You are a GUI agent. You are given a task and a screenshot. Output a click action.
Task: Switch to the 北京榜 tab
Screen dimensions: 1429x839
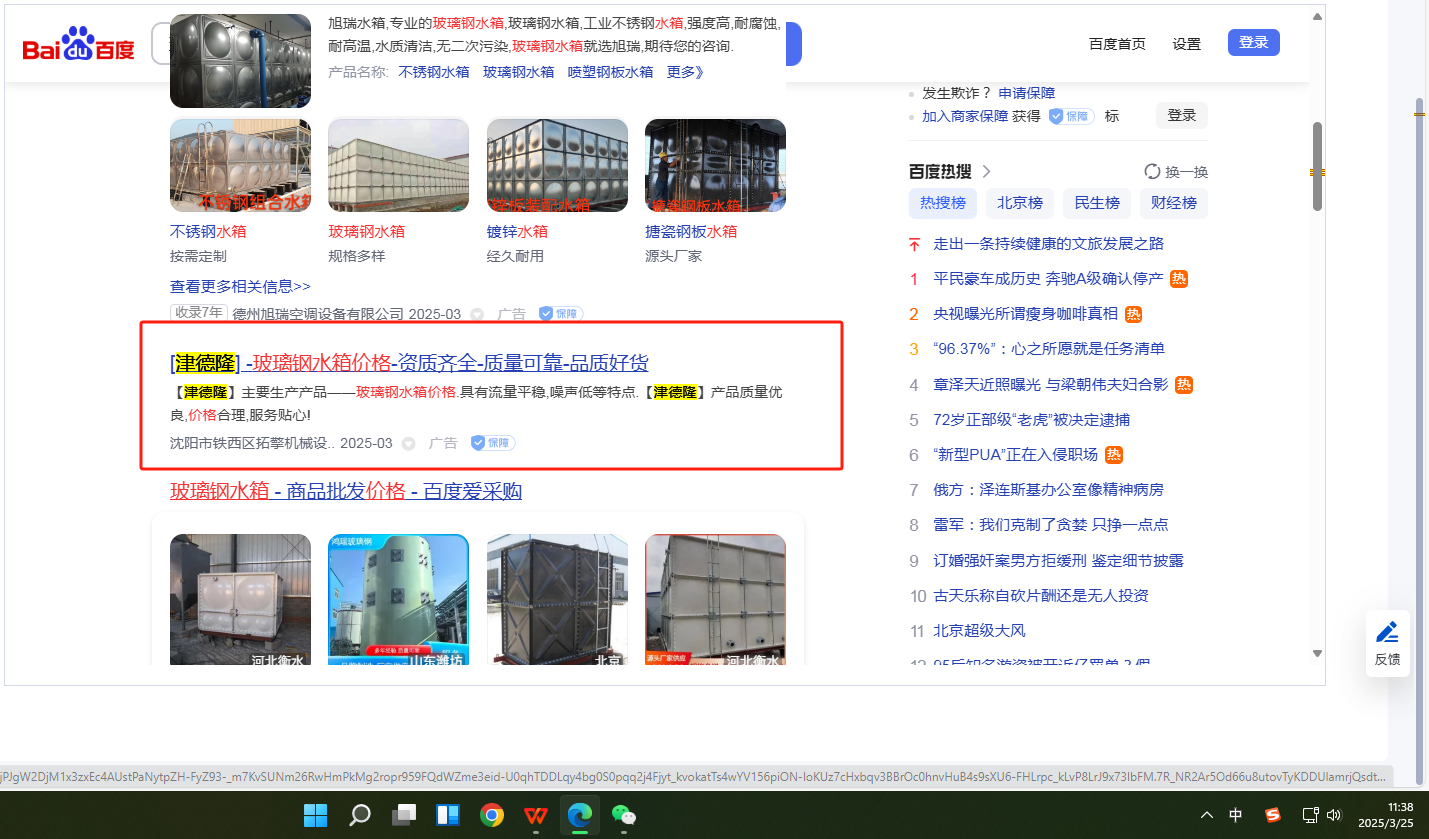(1020, 203)
